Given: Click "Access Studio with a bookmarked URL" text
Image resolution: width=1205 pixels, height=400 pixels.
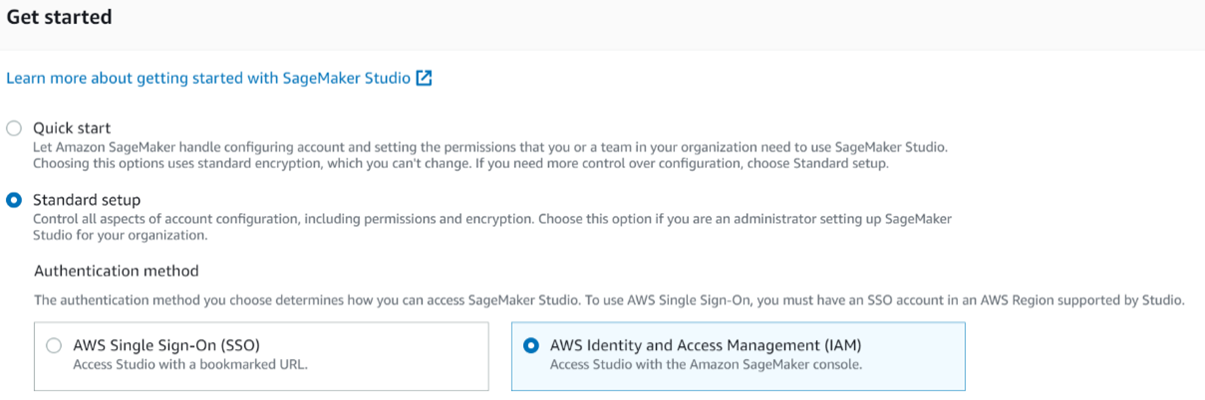Looking at the screenshot, I should click(x=190, y=365).
